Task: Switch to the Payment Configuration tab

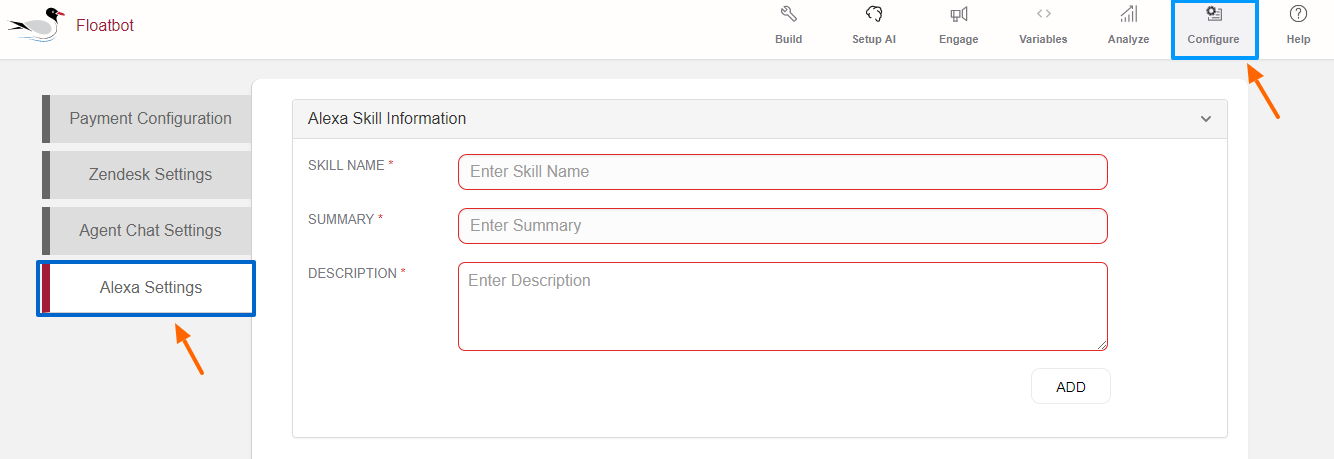Action: [x=150, y=119]
